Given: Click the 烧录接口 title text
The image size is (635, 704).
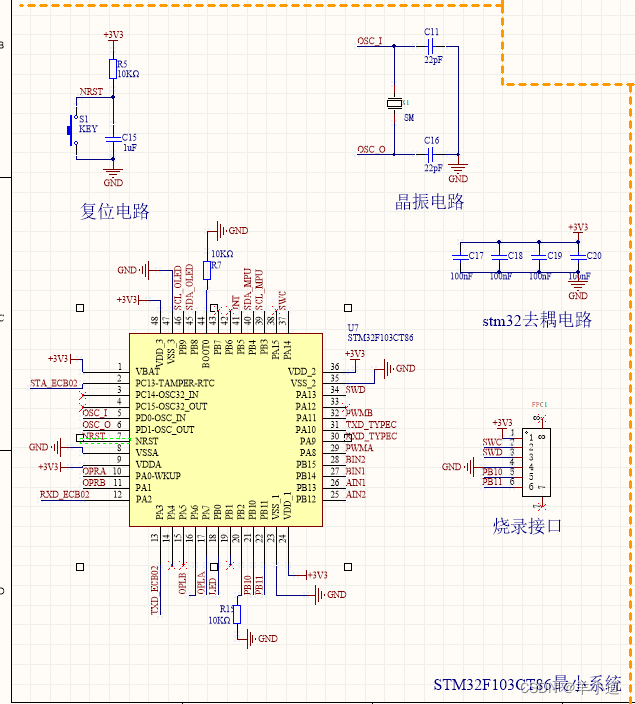Looking at the screenshot, I should tap(527, 526).
